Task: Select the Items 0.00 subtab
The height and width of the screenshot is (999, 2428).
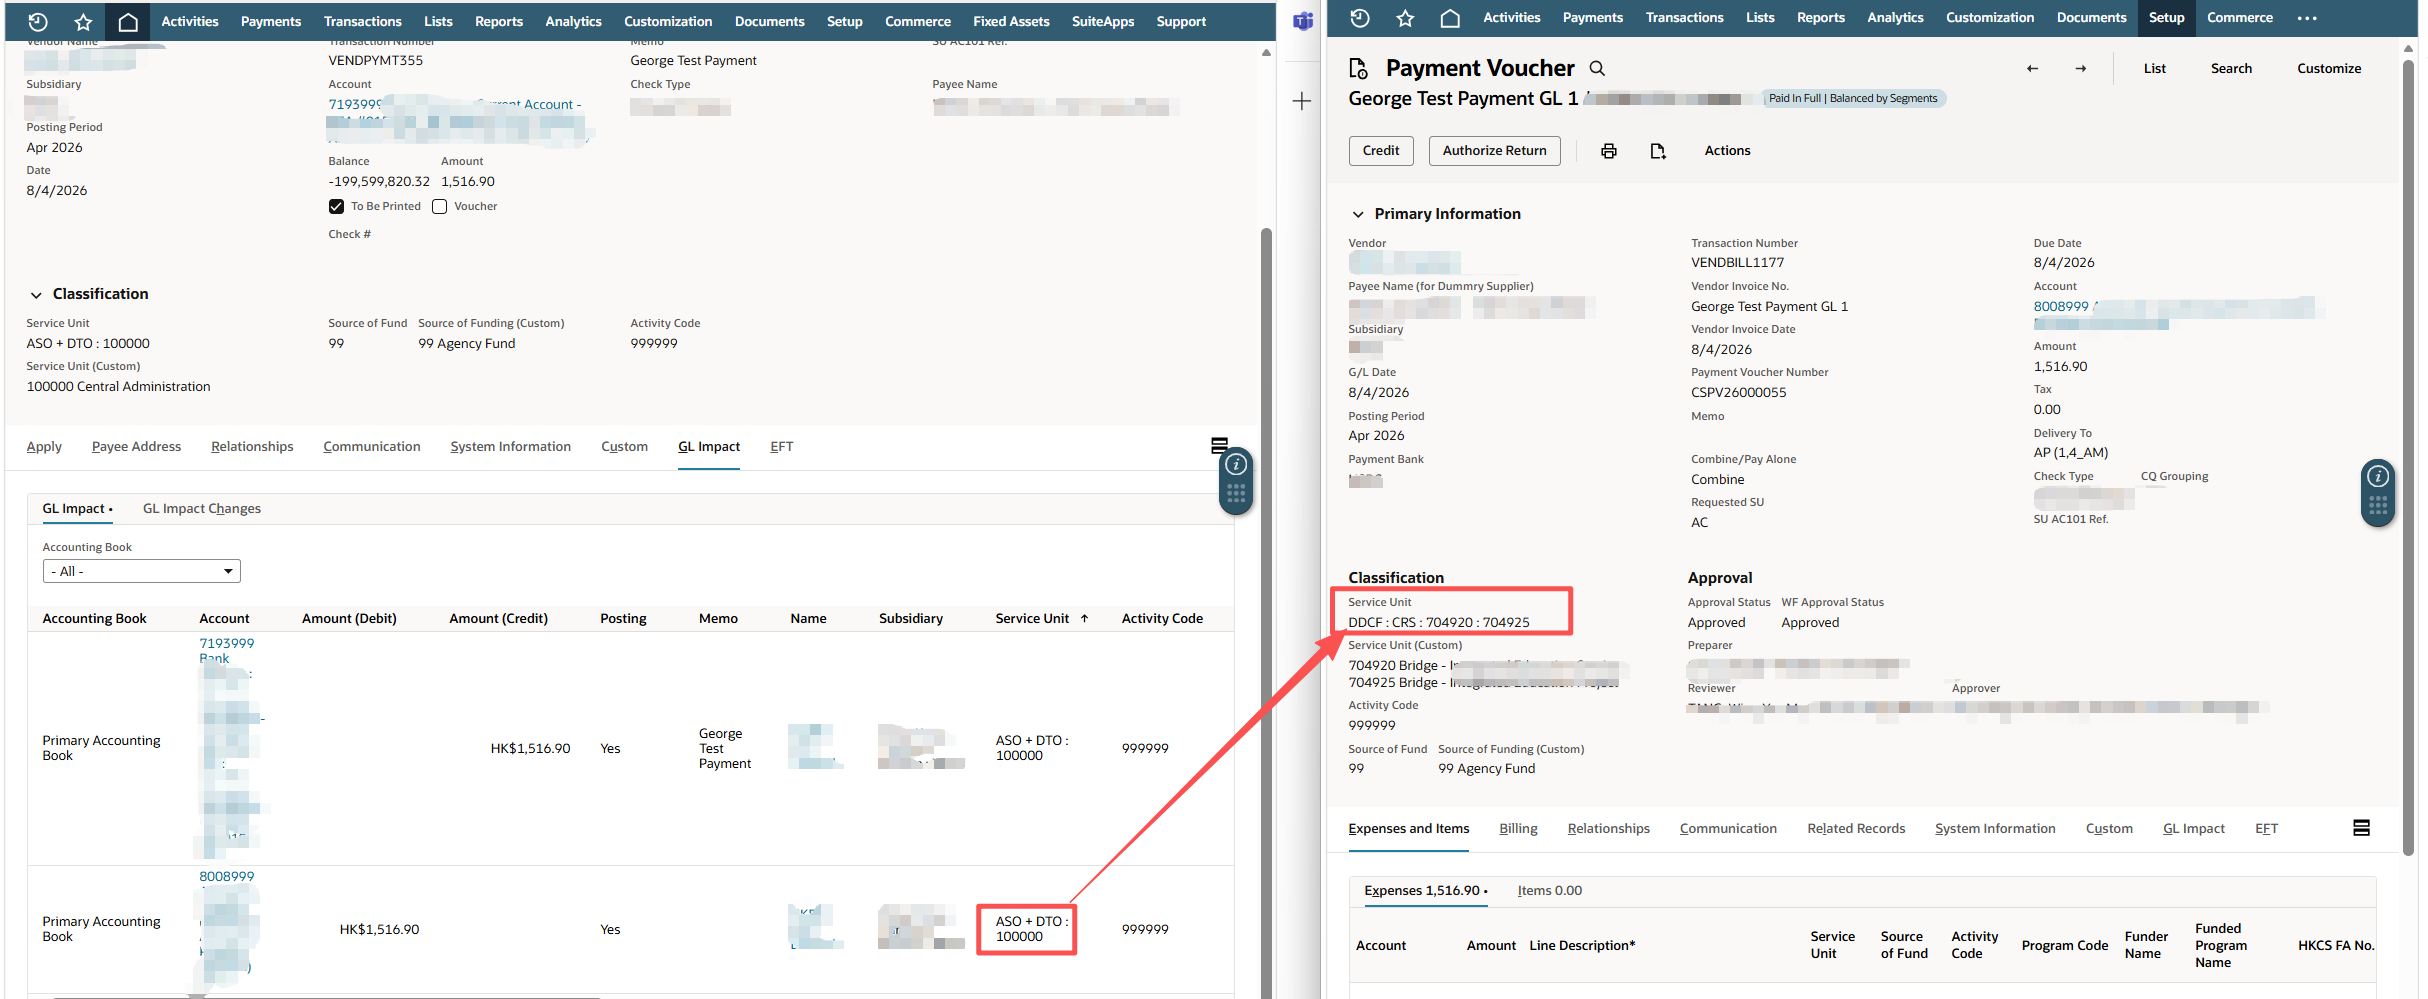Action: (1550, 891)
